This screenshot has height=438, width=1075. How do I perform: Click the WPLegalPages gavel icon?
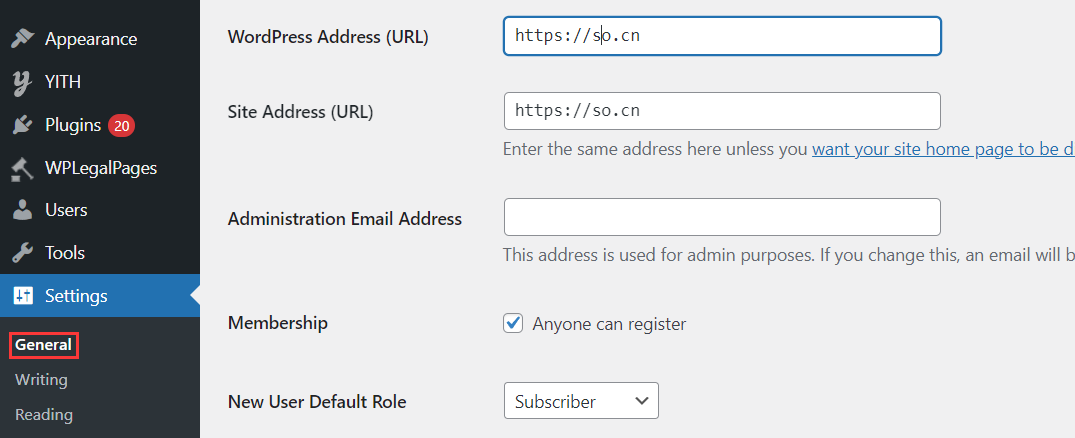[22, 168]
